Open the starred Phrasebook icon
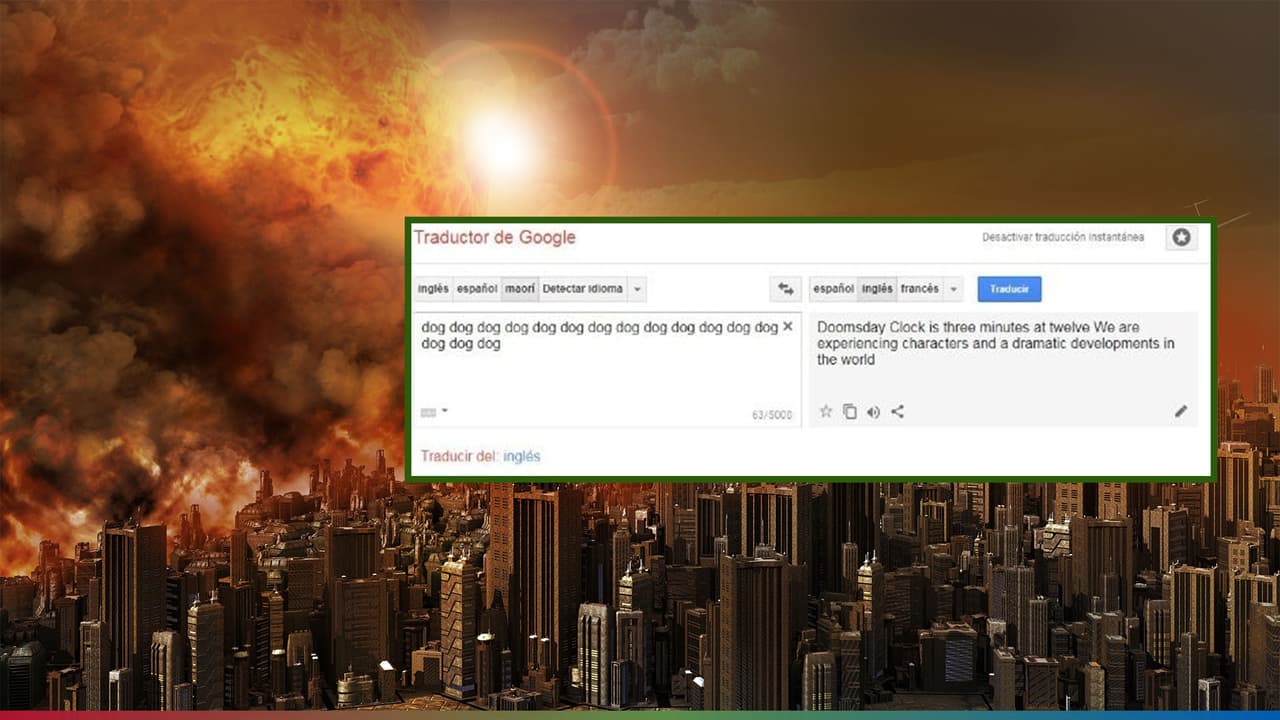 click(x=1181, y=237)
